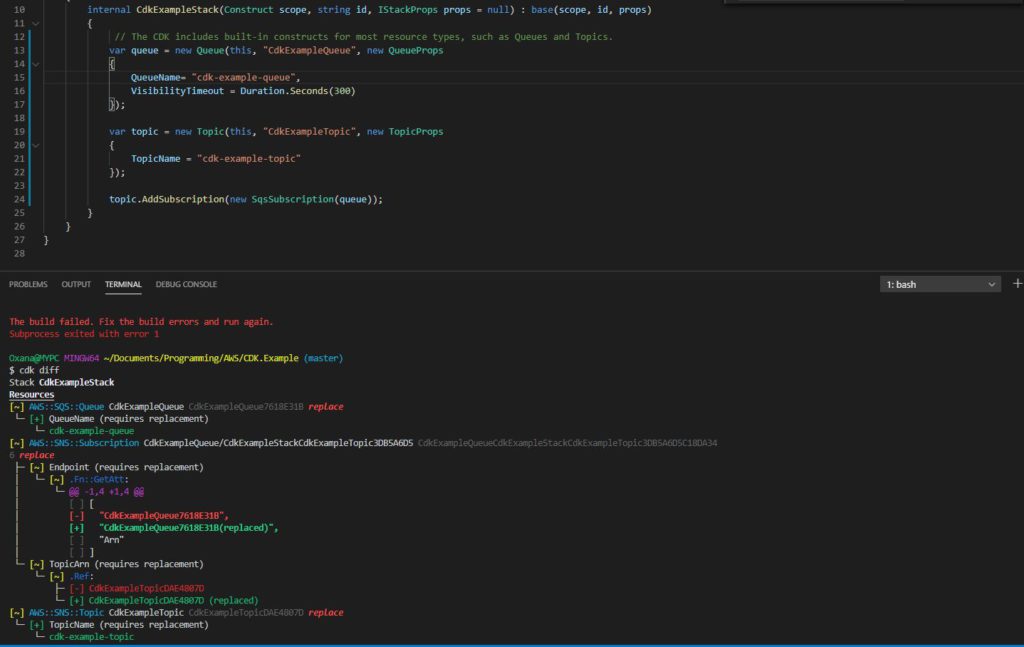The image size is (1024, 647).
Task: Click green 'CdkExampleTopicDAE4807D (replaced)' line
Action: click(174, 600)
